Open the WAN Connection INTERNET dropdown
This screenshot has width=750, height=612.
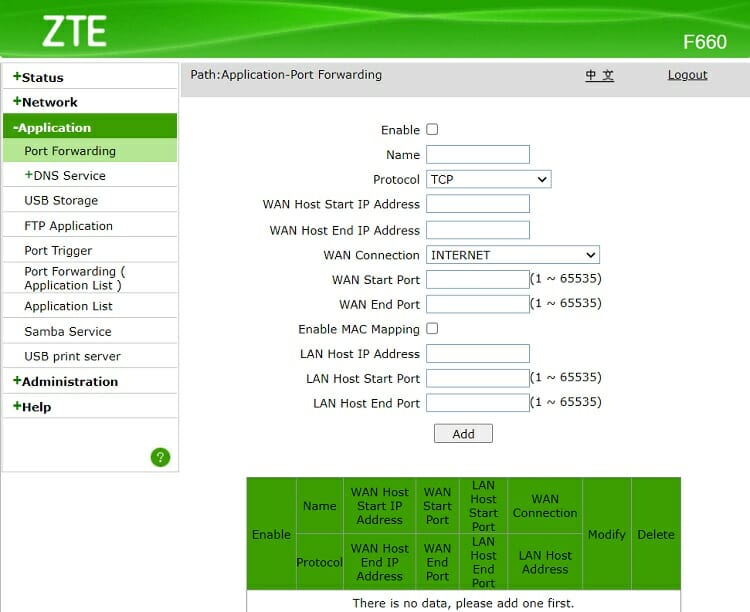pyautogui.click(x=512, y=255)
